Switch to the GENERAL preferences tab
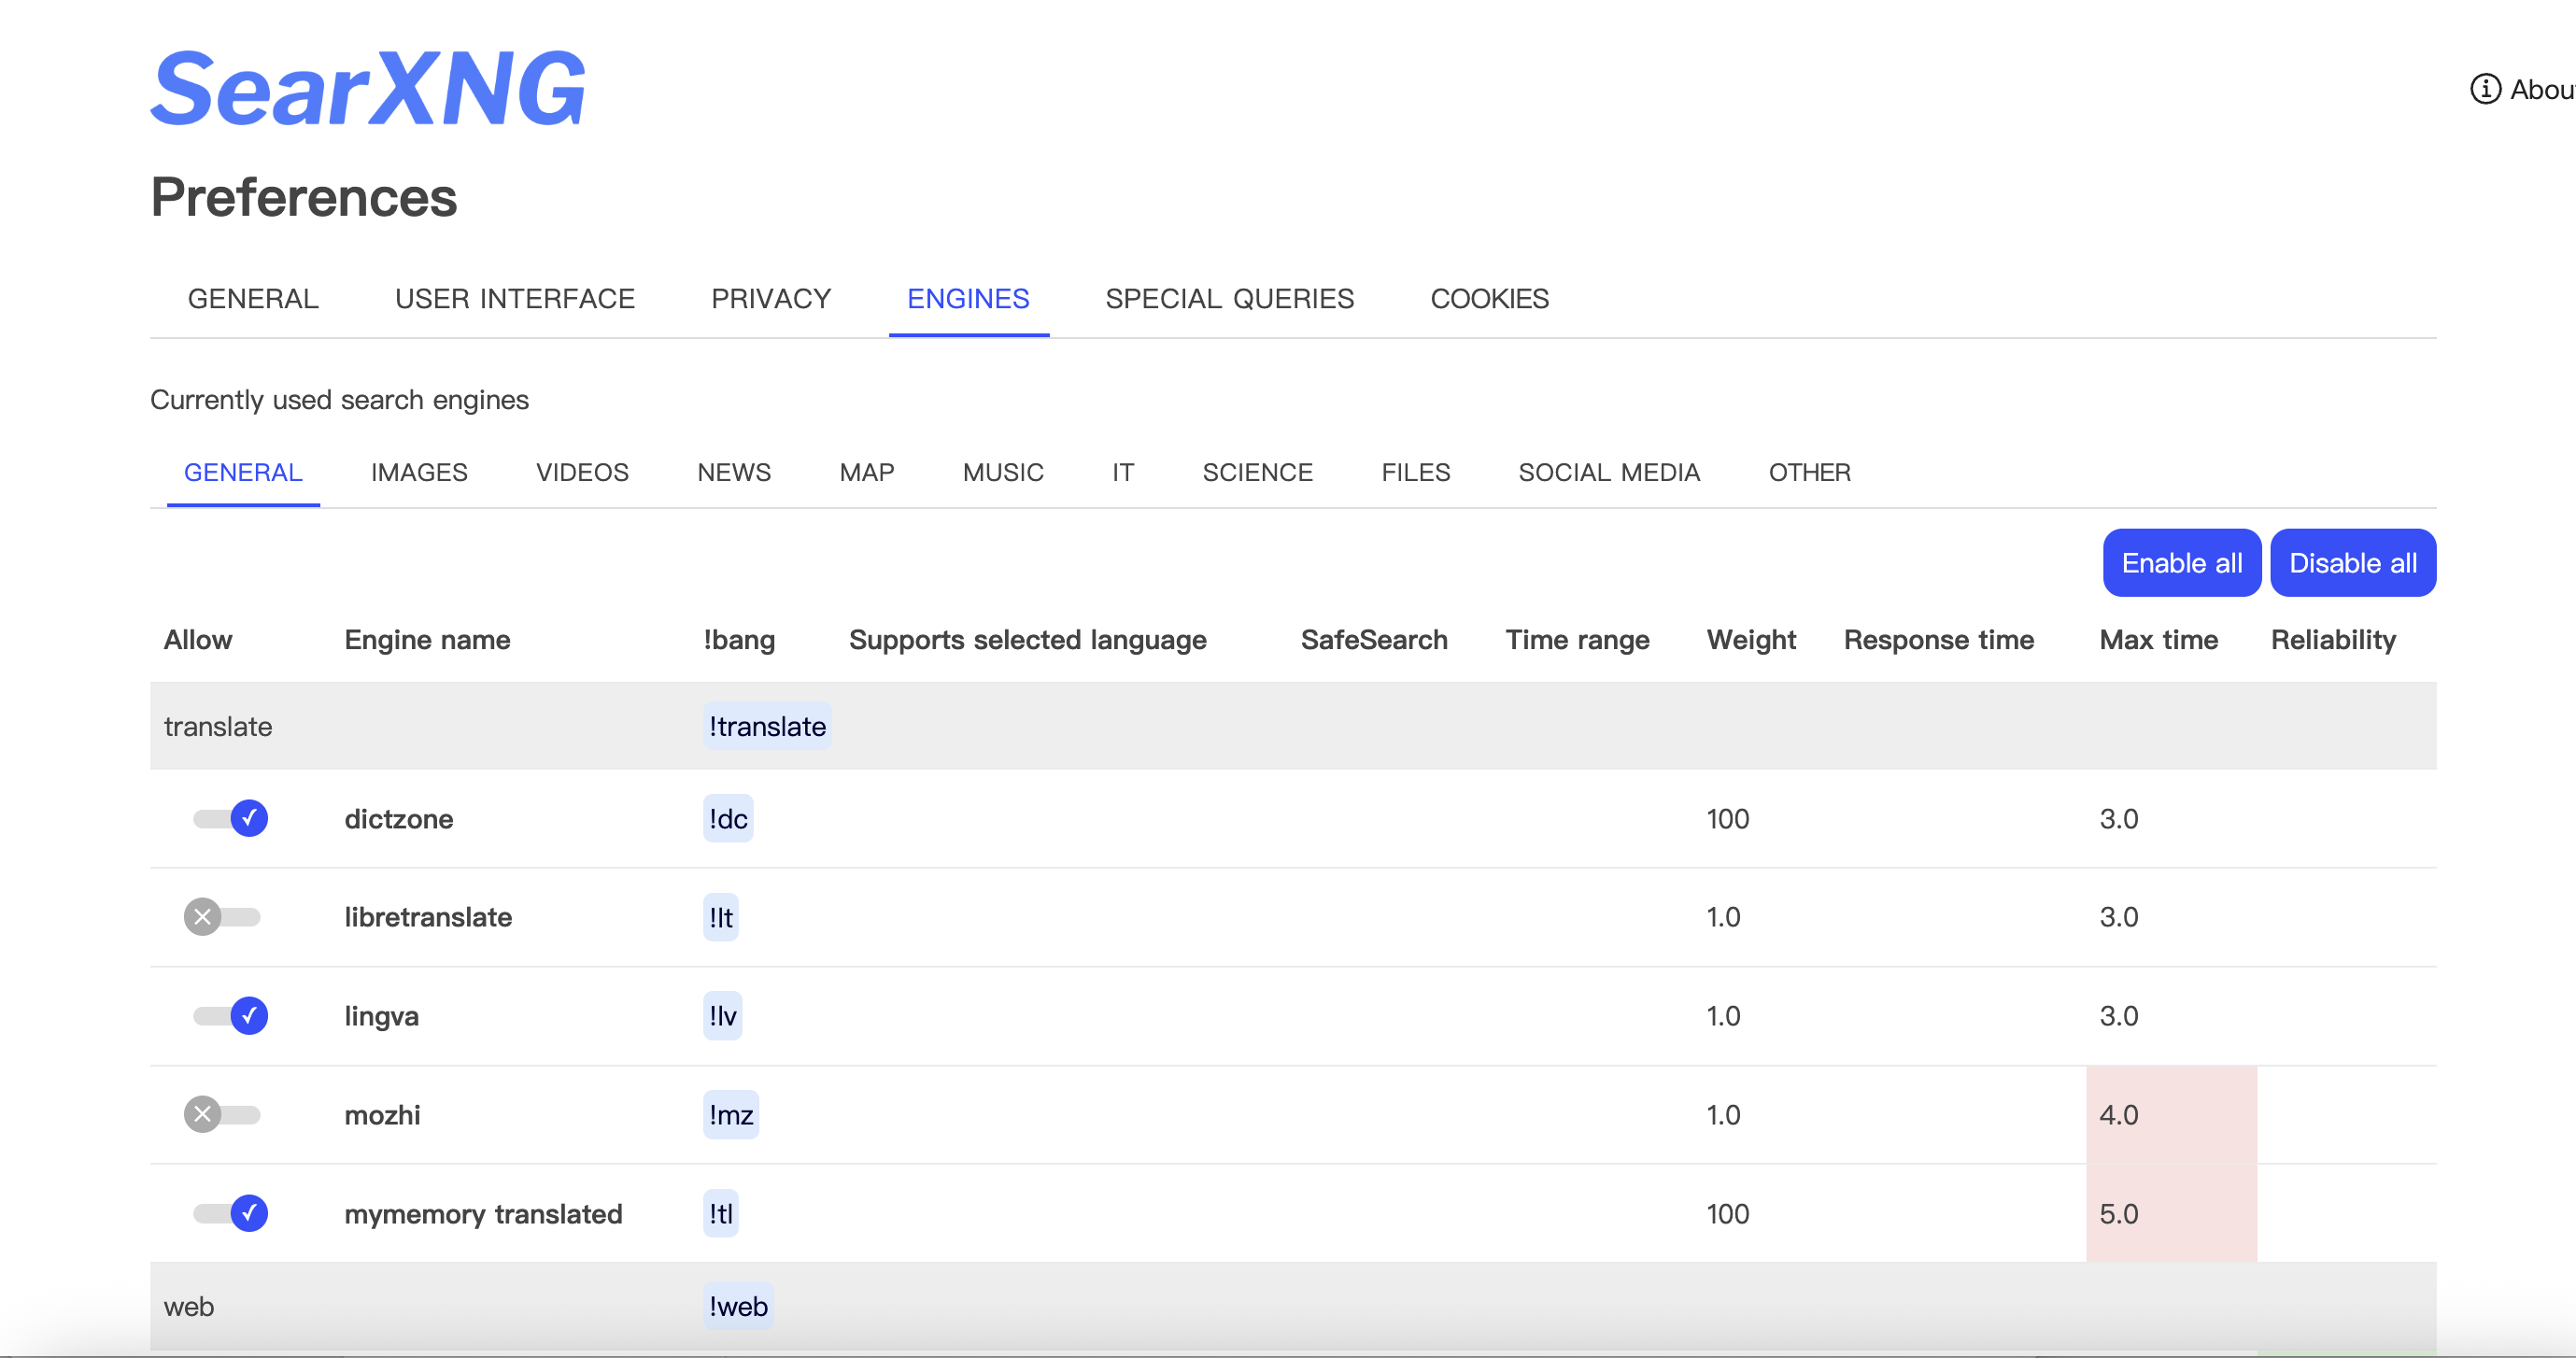This screenshot has width=2576, height=1358. coord(253,298)
